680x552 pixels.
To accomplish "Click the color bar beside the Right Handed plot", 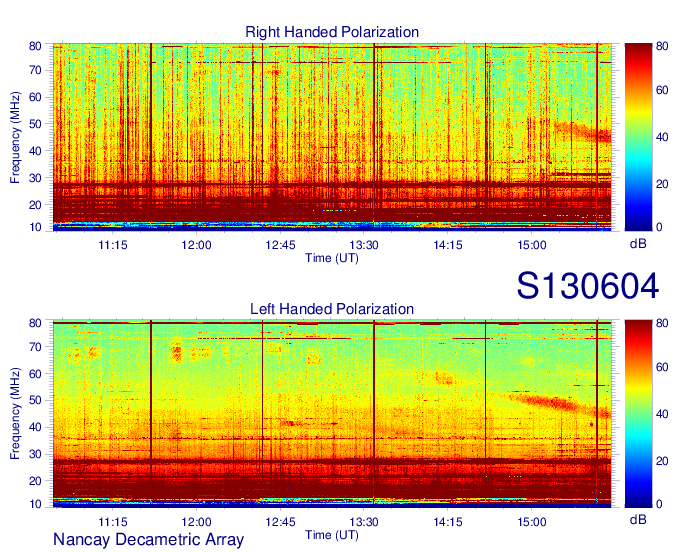I will [638, 137].
